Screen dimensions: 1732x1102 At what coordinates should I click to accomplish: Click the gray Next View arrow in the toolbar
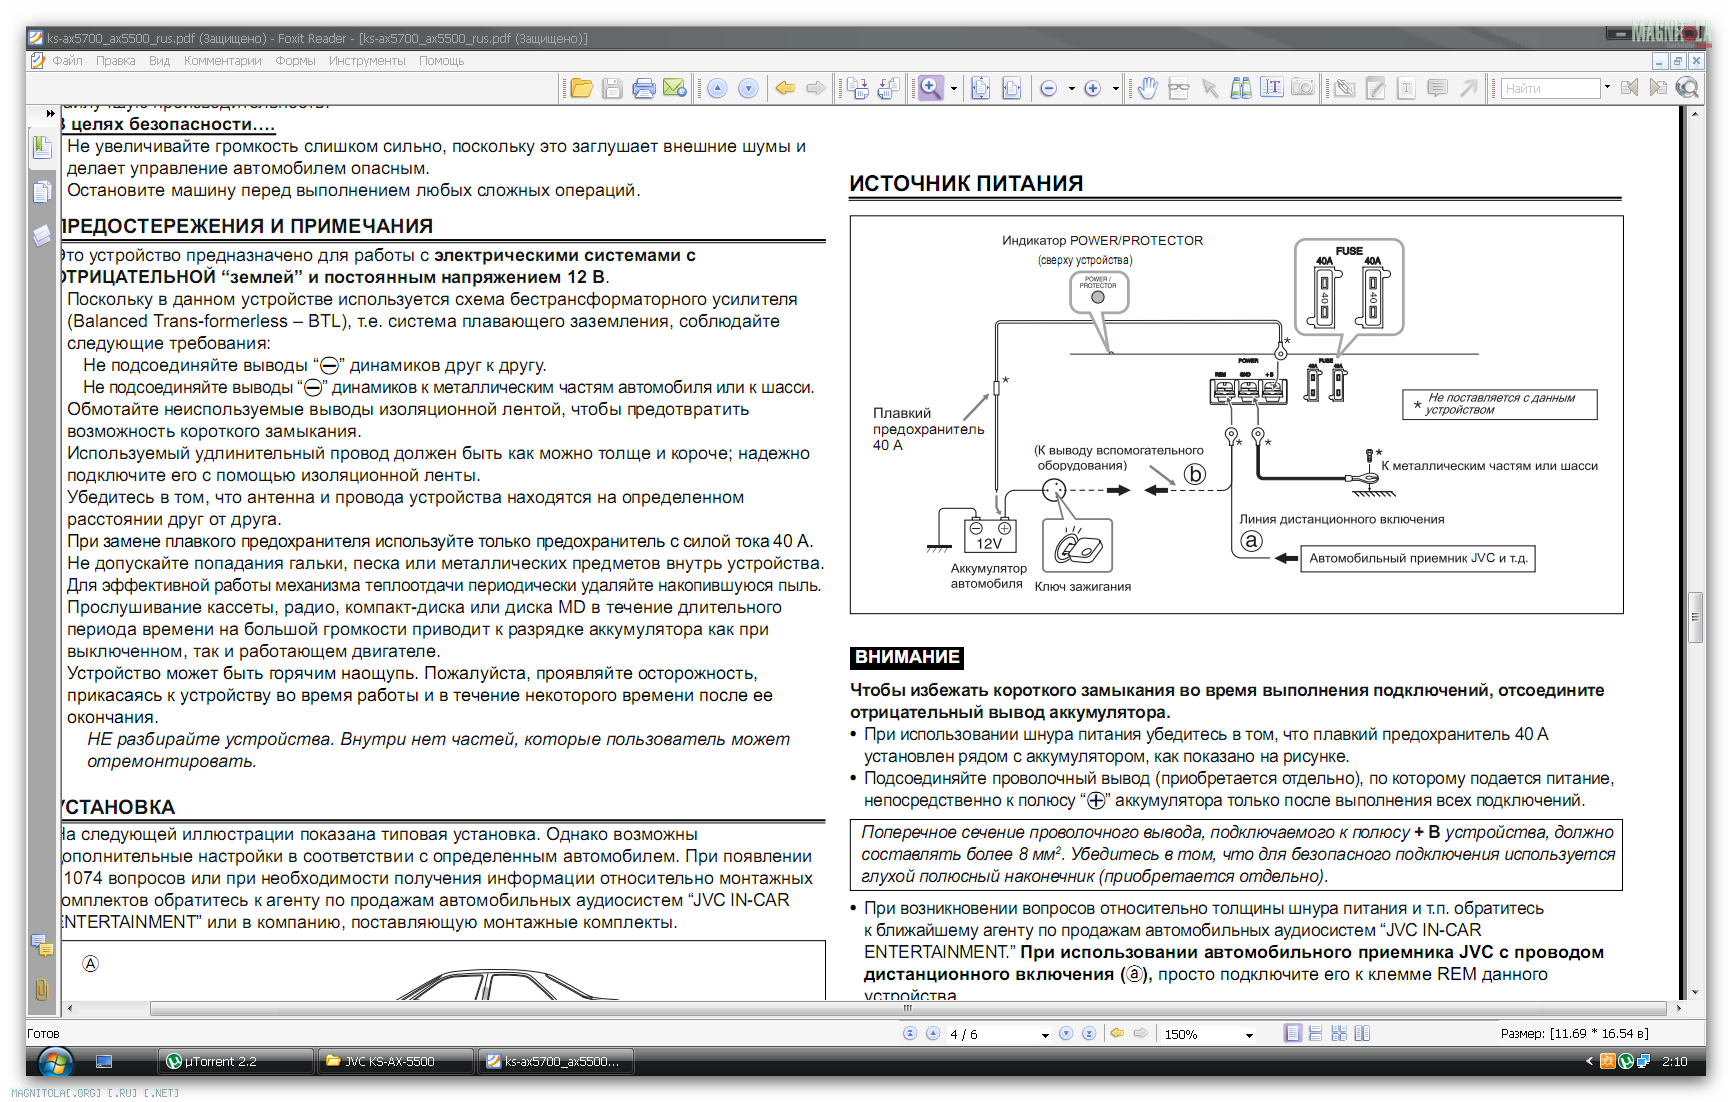click(816, 88)
